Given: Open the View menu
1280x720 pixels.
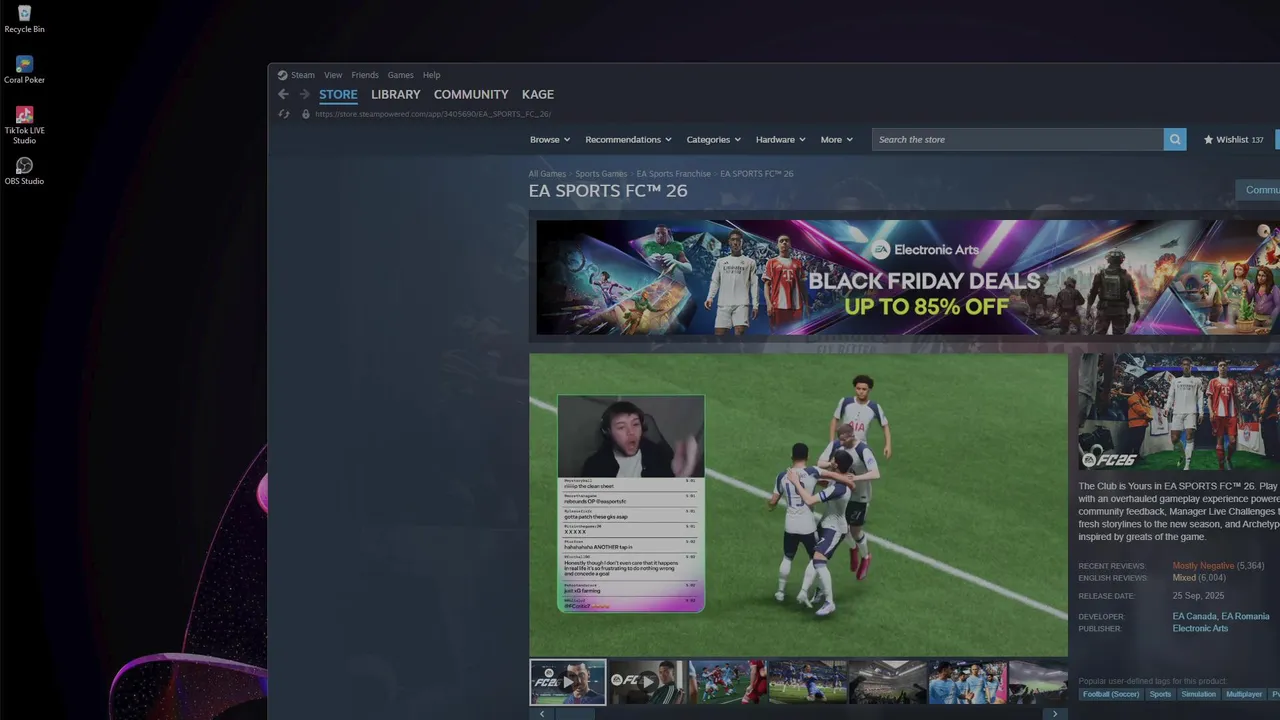Looking at the screenshot, I should tap(333, 75).
